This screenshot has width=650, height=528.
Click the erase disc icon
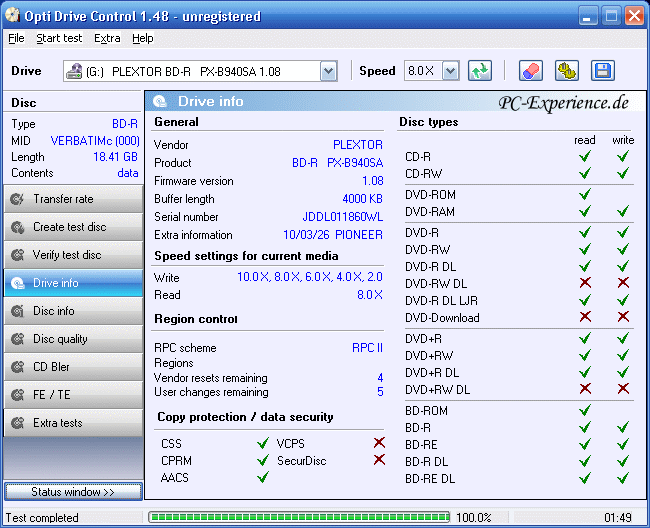tap(531, 71)
